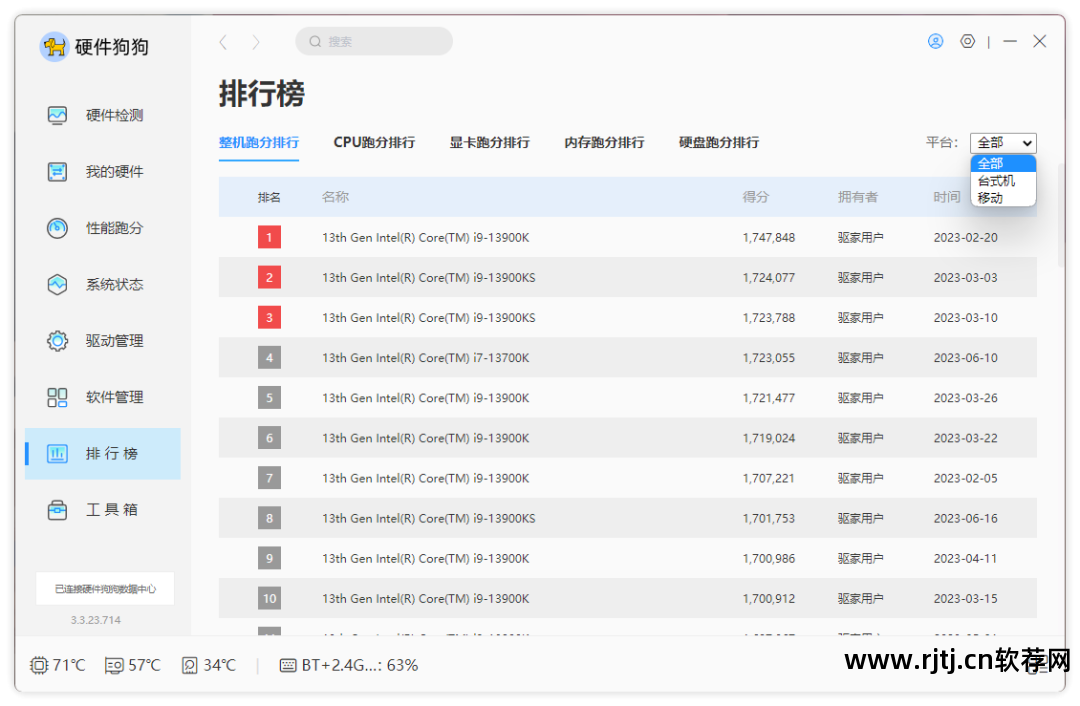The width and height of the screenshot is (1080, 706).
Task: Switch to the 显卡跑分排行 tab
Action: coord(489,142)
